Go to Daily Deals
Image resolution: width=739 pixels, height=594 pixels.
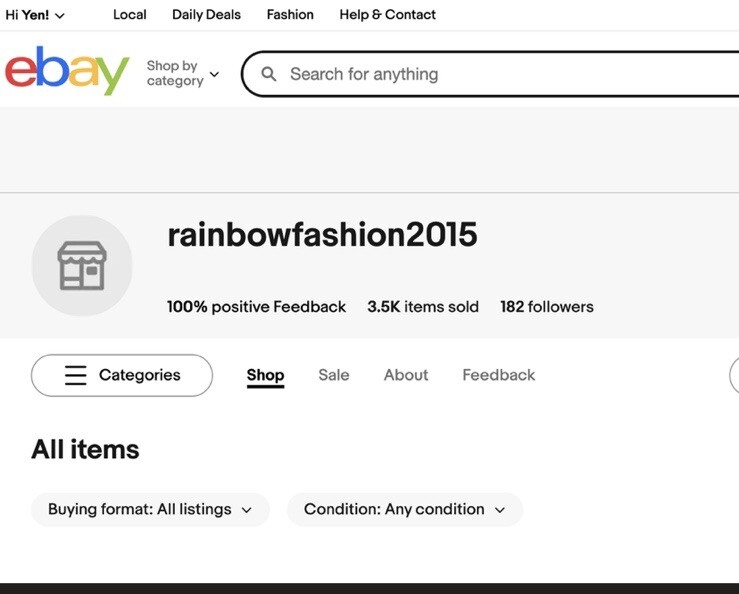(206, 15)
